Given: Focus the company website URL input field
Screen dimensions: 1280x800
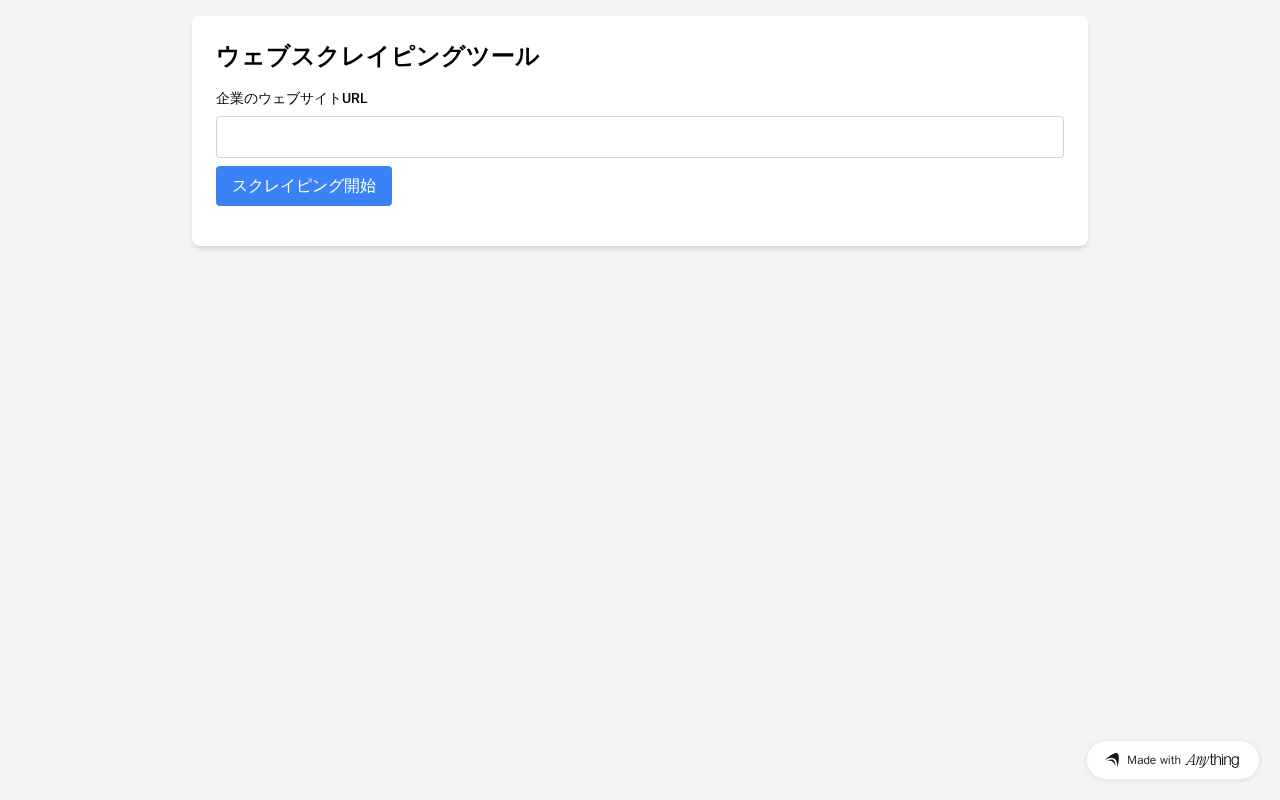Looking at the screenshot, I should click(x=640, y=137).
